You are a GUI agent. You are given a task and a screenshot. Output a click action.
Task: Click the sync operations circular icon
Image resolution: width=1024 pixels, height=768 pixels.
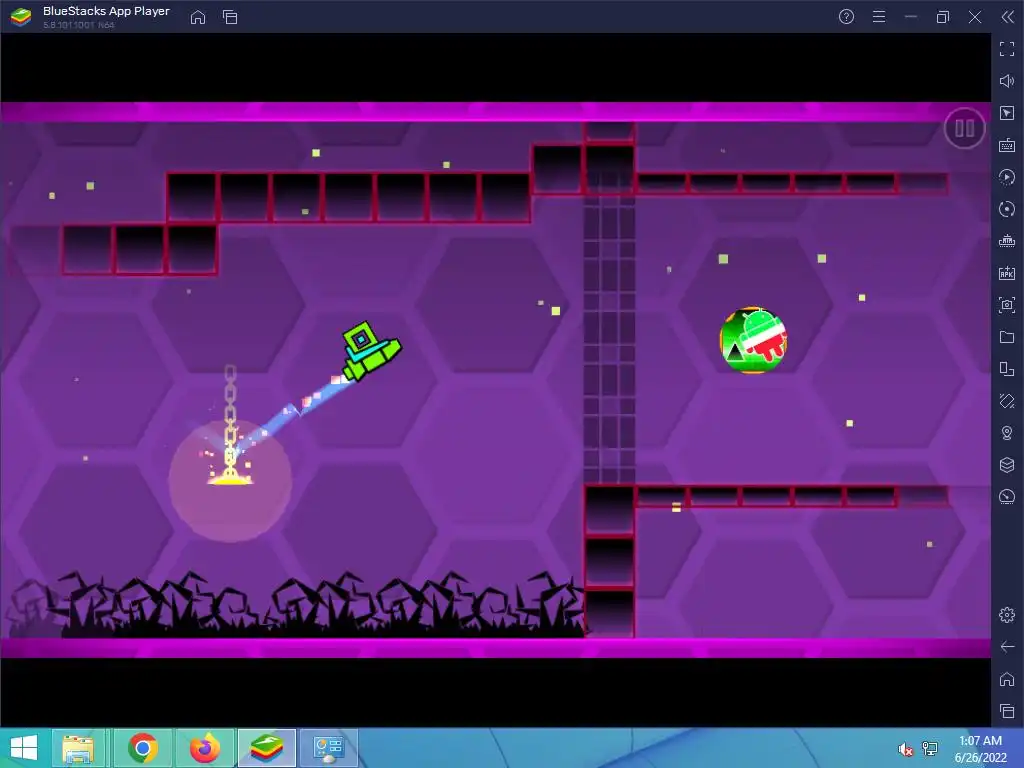click(x=1007, y=209)
